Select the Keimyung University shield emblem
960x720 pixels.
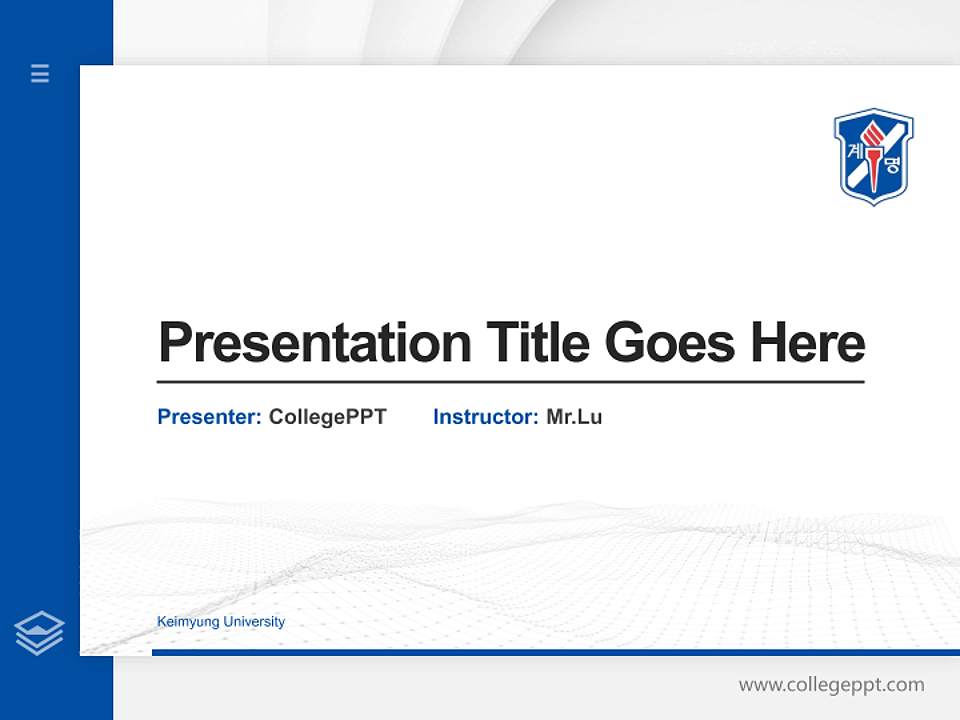(x=872, y=155)
